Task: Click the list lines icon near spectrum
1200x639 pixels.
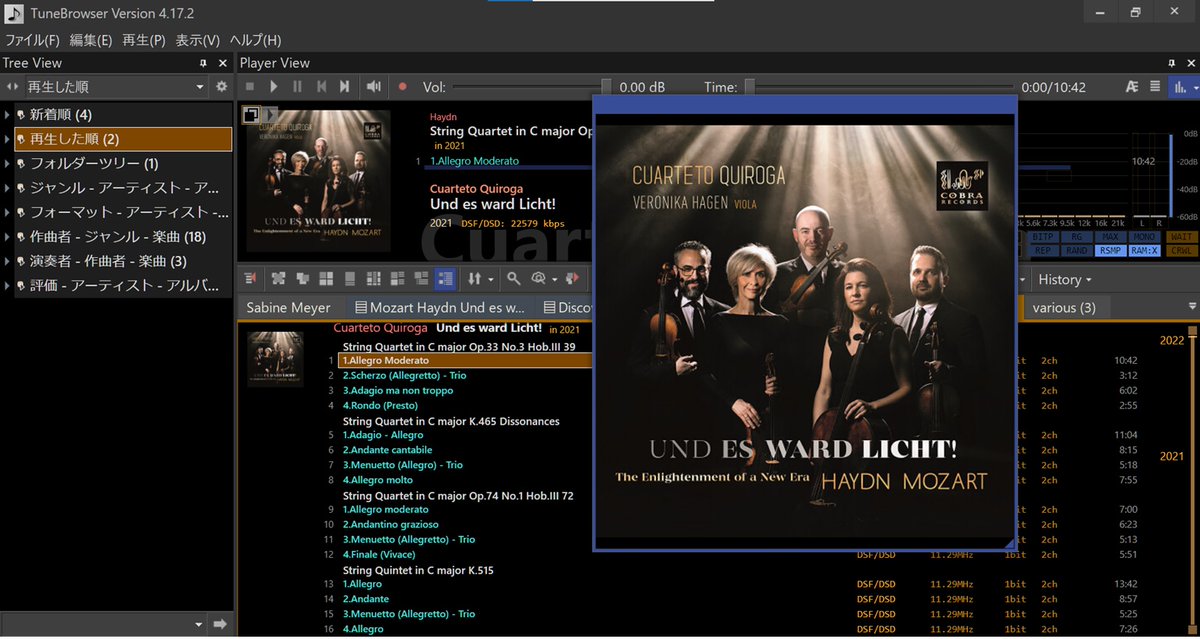Action: coord(1155,87)
